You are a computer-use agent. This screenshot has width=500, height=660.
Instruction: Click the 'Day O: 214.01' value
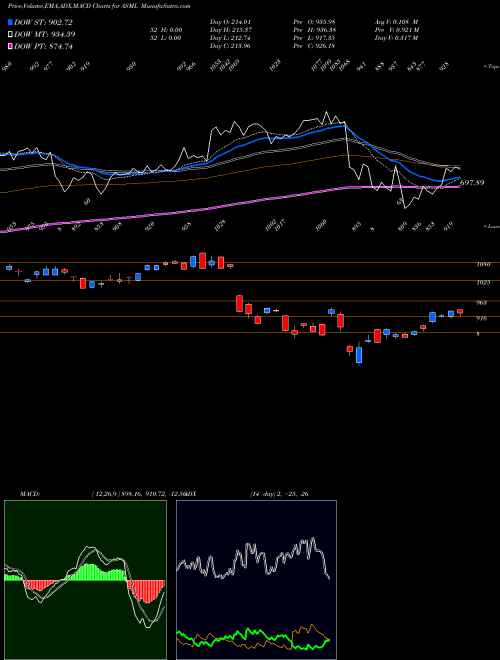pyautogui.click(x=230, y=22)
